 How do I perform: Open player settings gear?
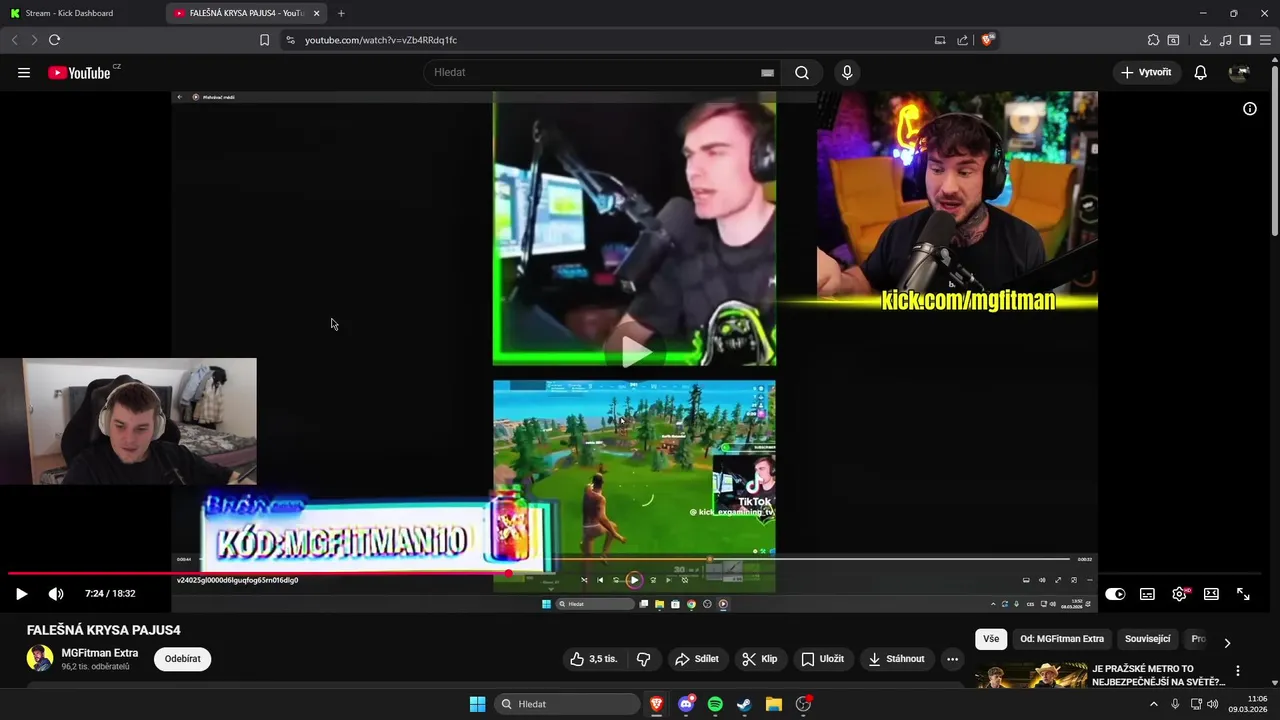coord(1180,594)
